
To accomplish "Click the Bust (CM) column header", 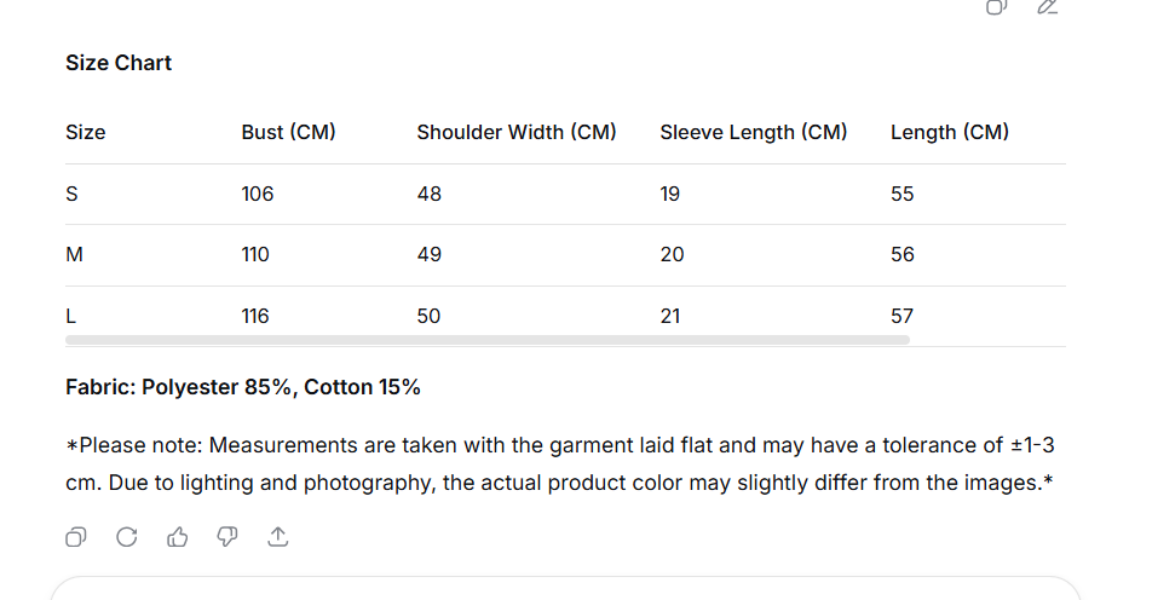I will (288, 132).
